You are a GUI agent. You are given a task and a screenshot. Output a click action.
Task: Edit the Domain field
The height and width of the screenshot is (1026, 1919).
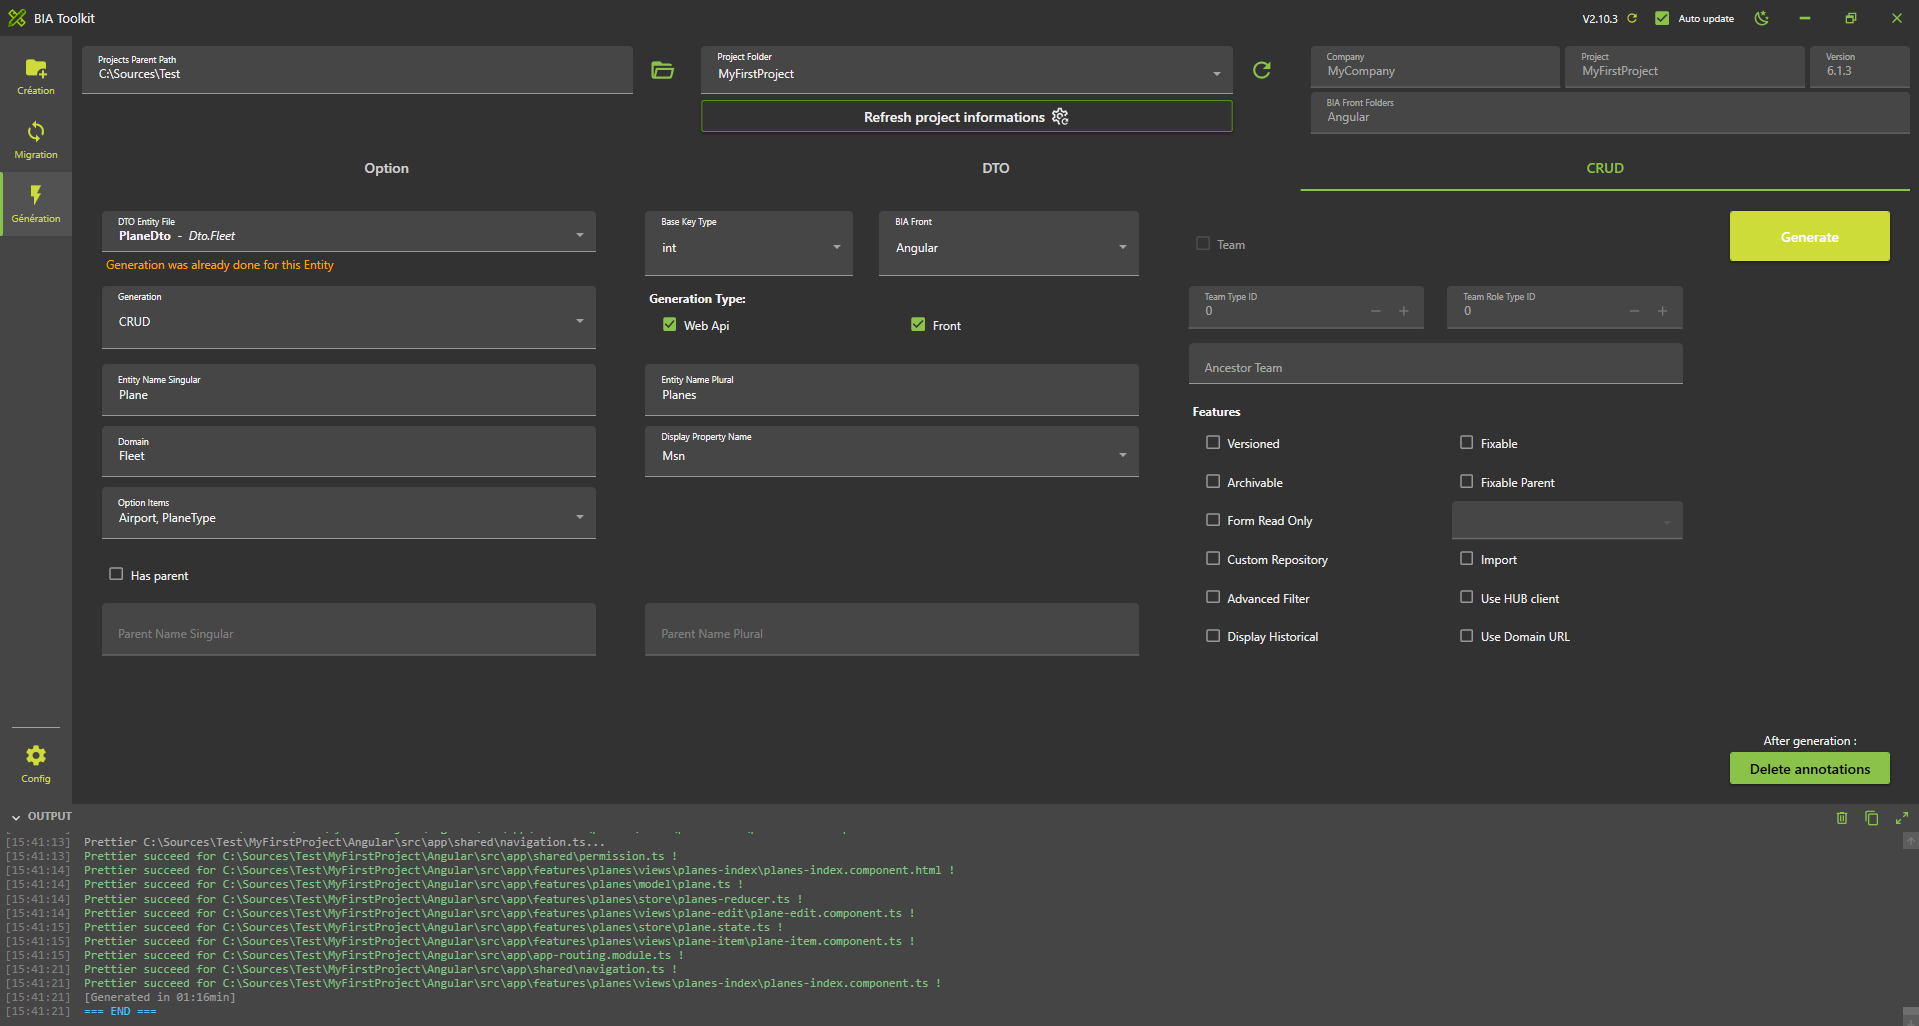[349, 451]
